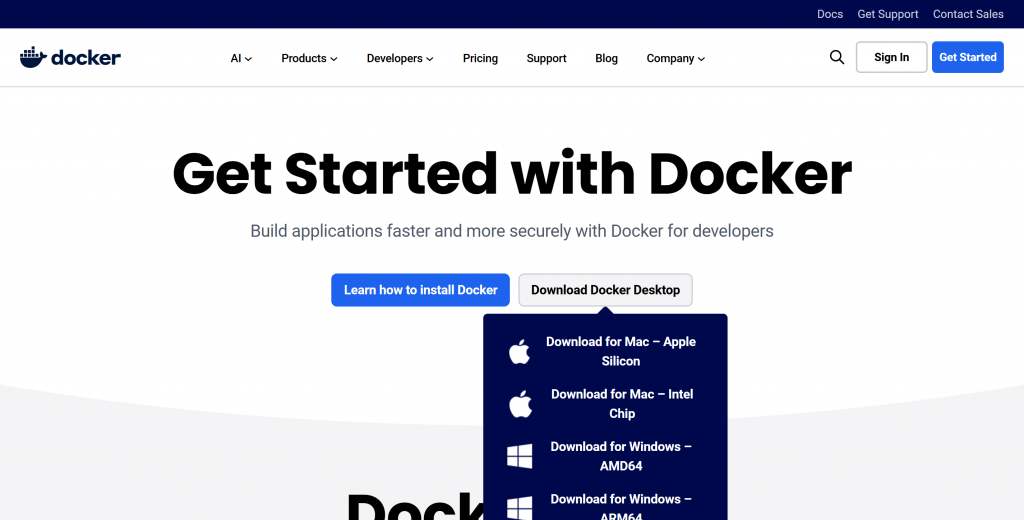This screenshot has height=520, width=1024.
Task: Open the Get Support link
Action: [x=888, y=14]
